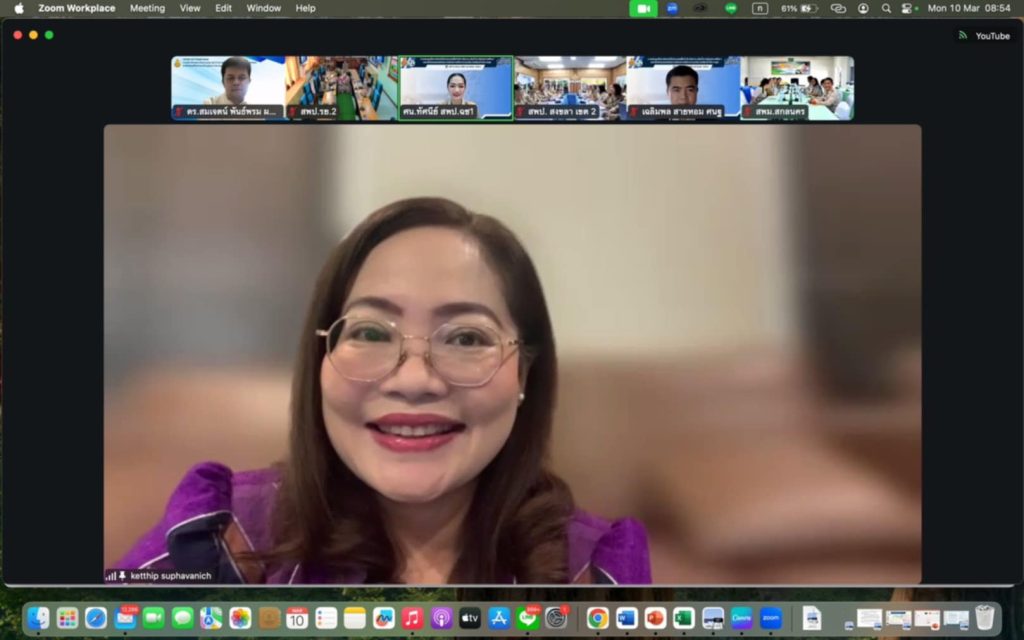This screenshot has width=1024, height=640.
Task: Open the Meeting menu
Action: tap(147, 8)
